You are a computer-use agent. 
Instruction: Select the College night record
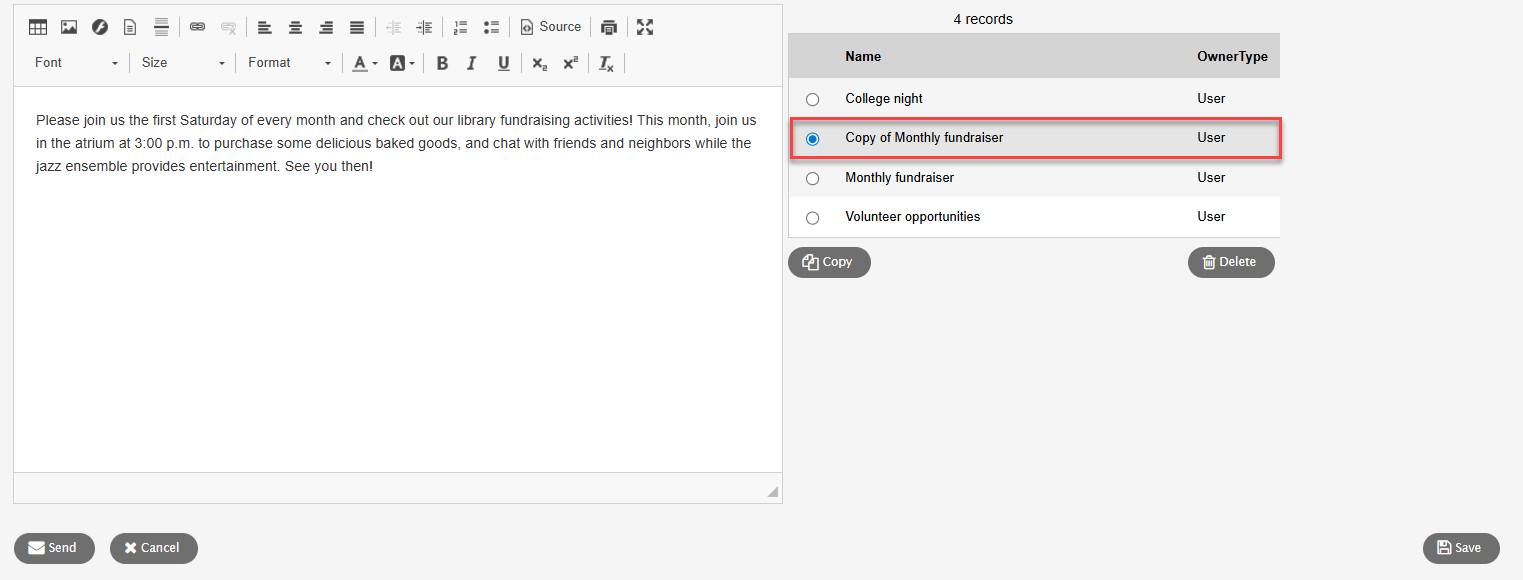pyautogui.click(x=812, y=99)
